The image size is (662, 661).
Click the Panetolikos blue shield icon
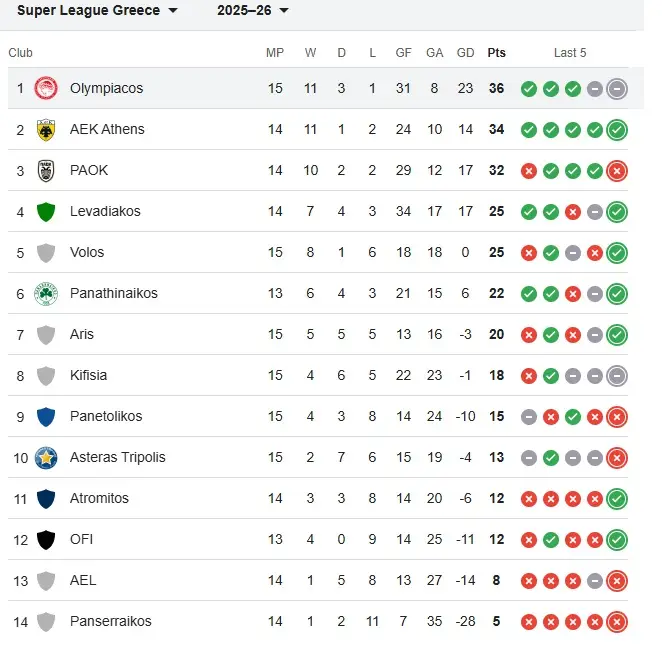tap(46, 416)
